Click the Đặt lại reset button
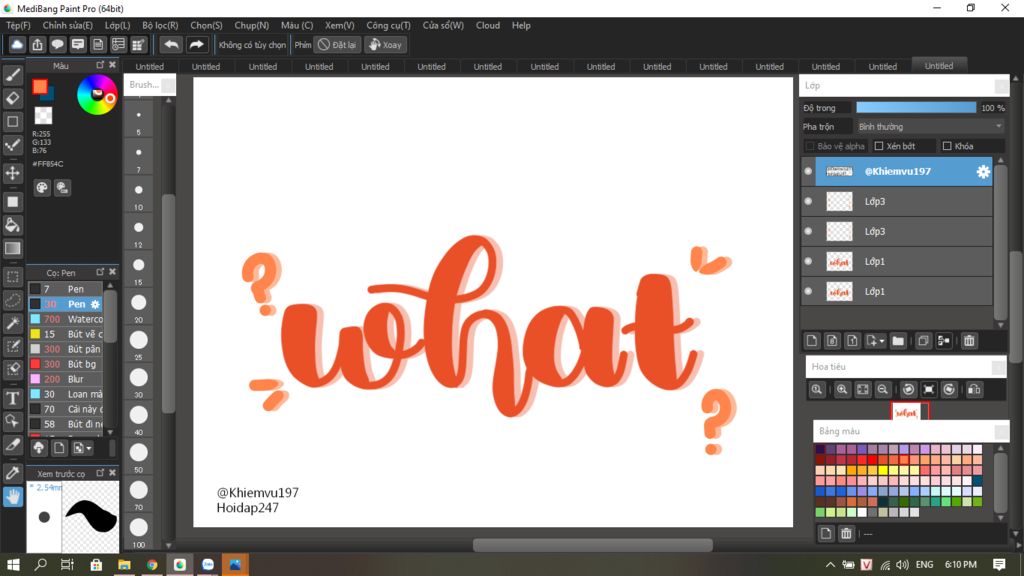Viewport: 1024px width, 576px height. 337,44
